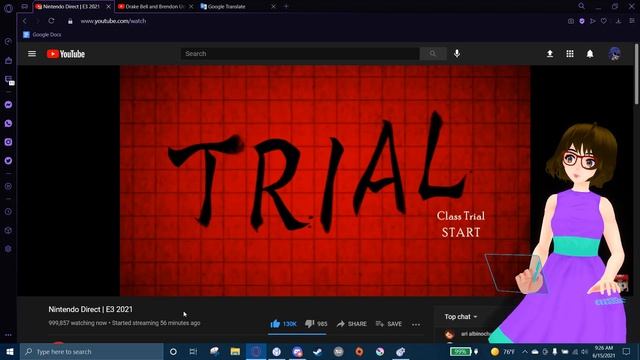This screenshot has height=360, width=640.
Task: Open the YouTube account avatar menu
Action: click(x=615, y=54)
